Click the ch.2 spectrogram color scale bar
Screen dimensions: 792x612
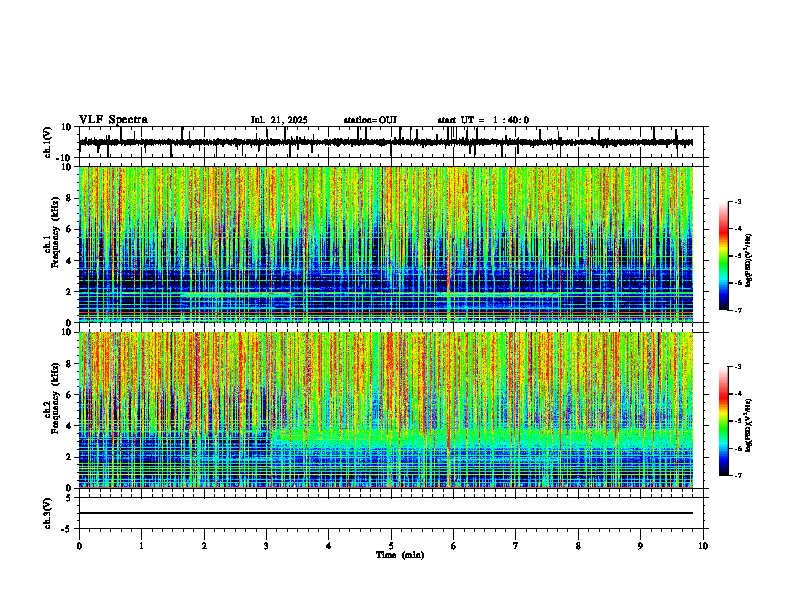point(724,421)
